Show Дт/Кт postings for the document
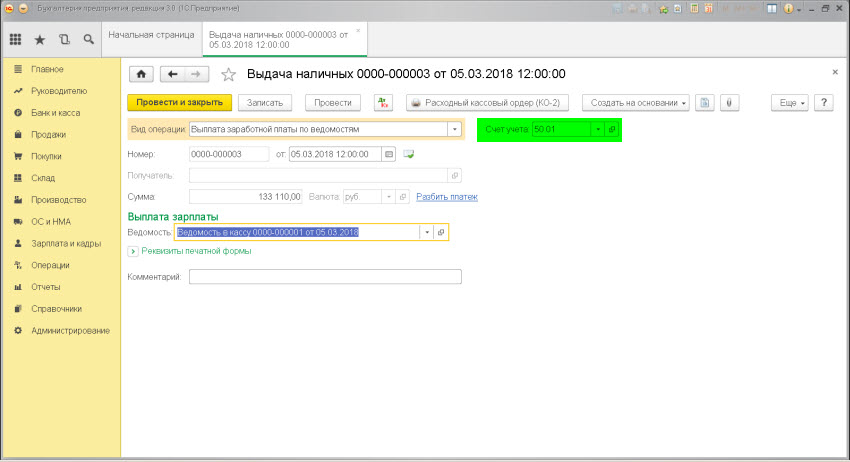Screen dimensions: 850x462 point(383,102)
